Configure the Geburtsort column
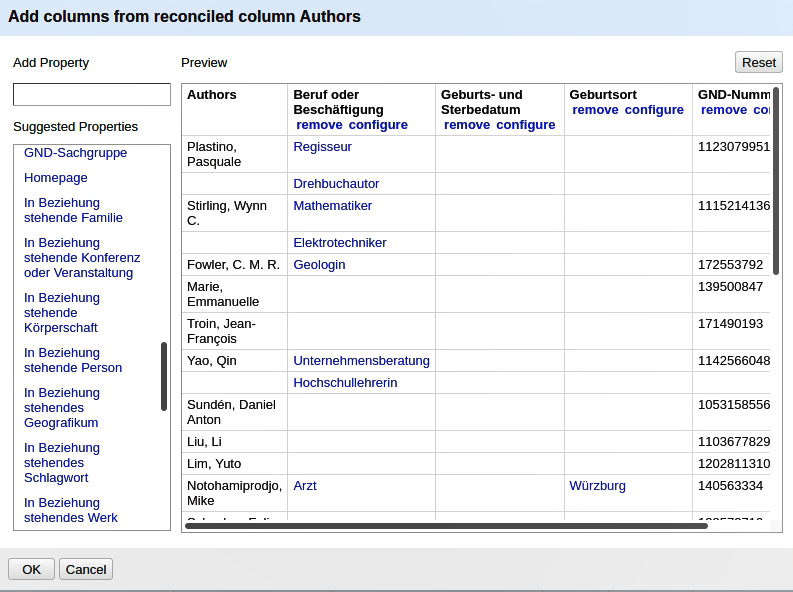The height and width of the screenshot is (592, 793). point(654,110)
